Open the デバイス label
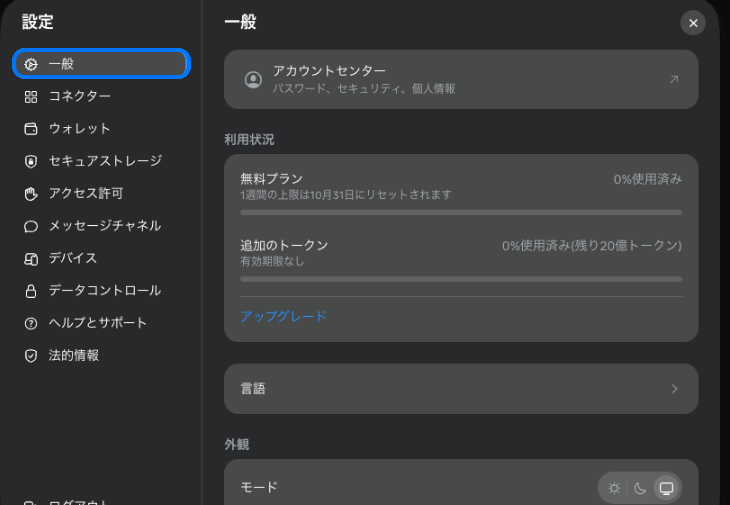 tap(73, 258)
